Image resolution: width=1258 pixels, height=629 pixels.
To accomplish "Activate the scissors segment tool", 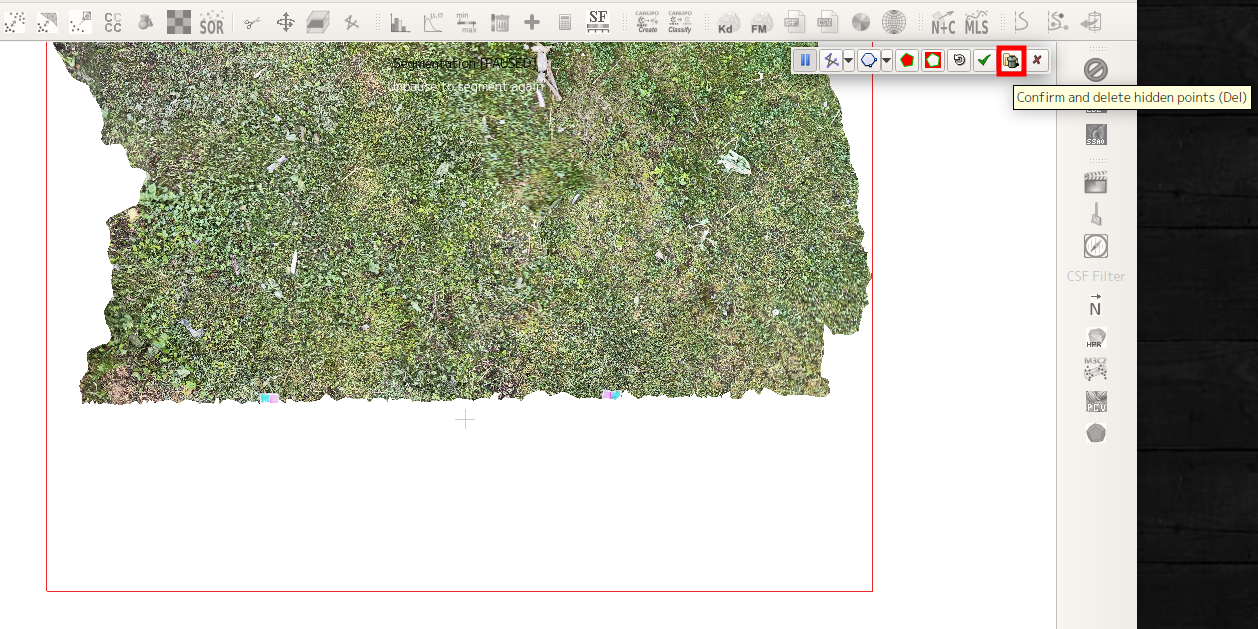I will pyautogui.click(x=251, y=21).
